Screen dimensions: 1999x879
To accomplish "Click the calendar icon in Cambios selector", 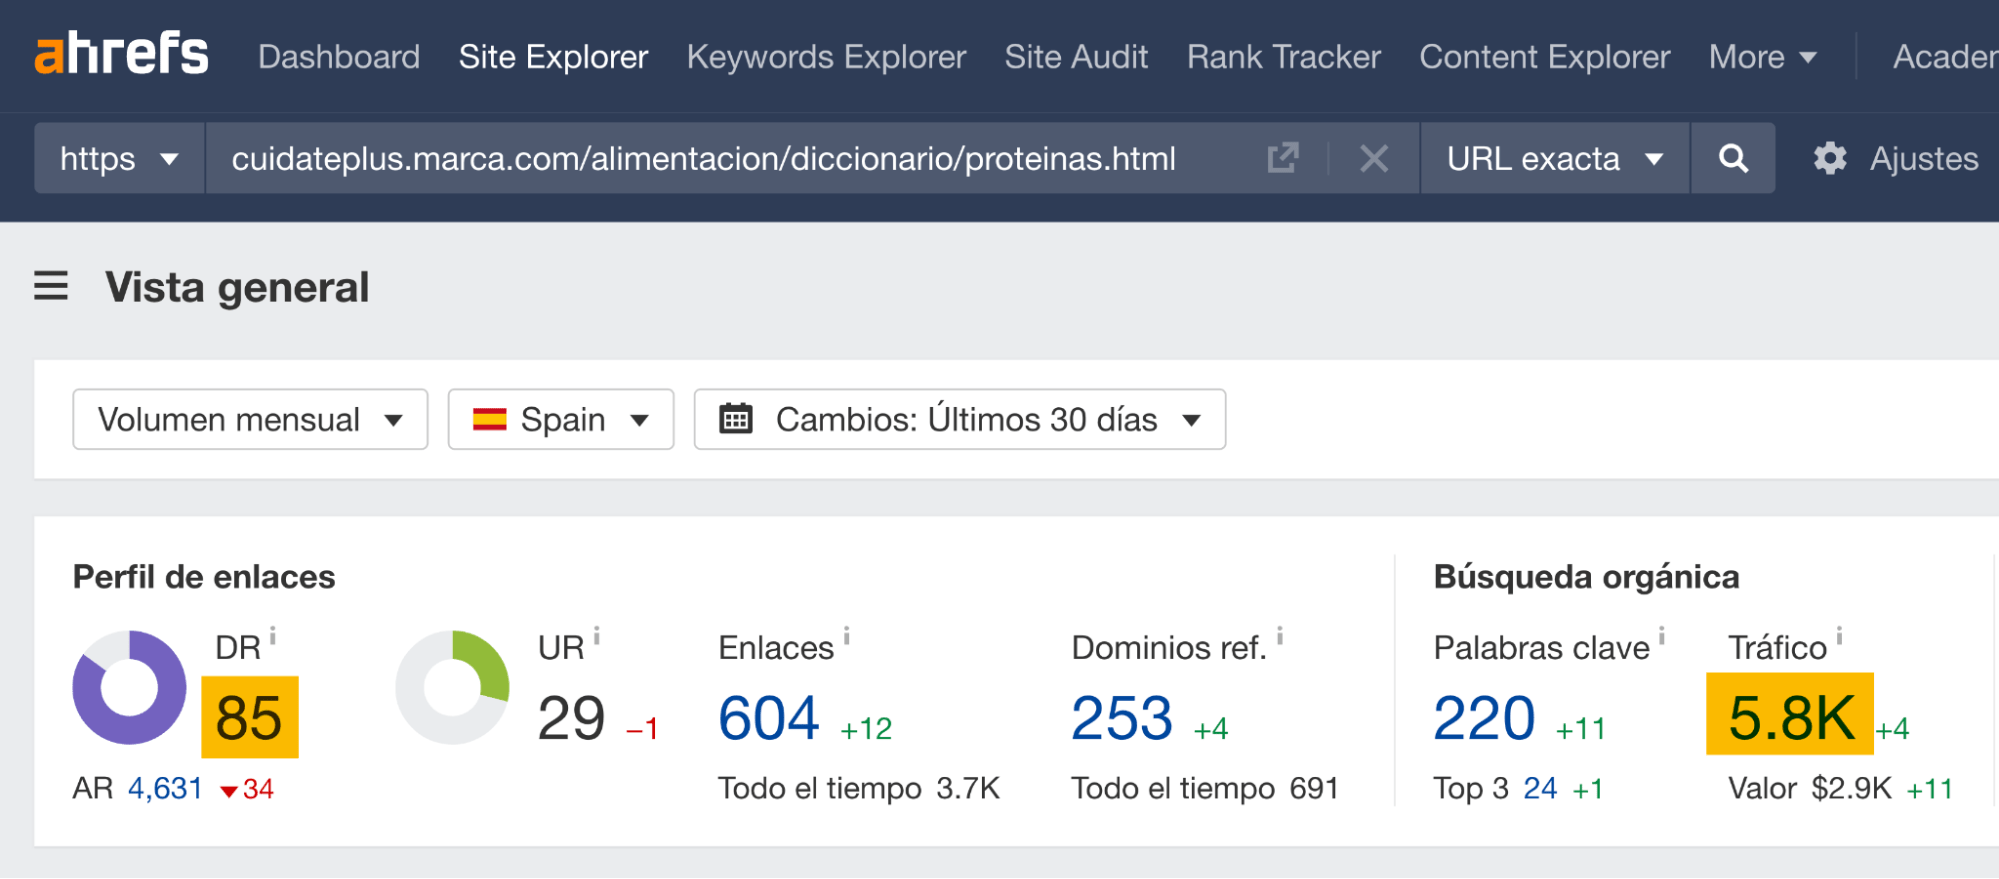I will click(736, 419).
